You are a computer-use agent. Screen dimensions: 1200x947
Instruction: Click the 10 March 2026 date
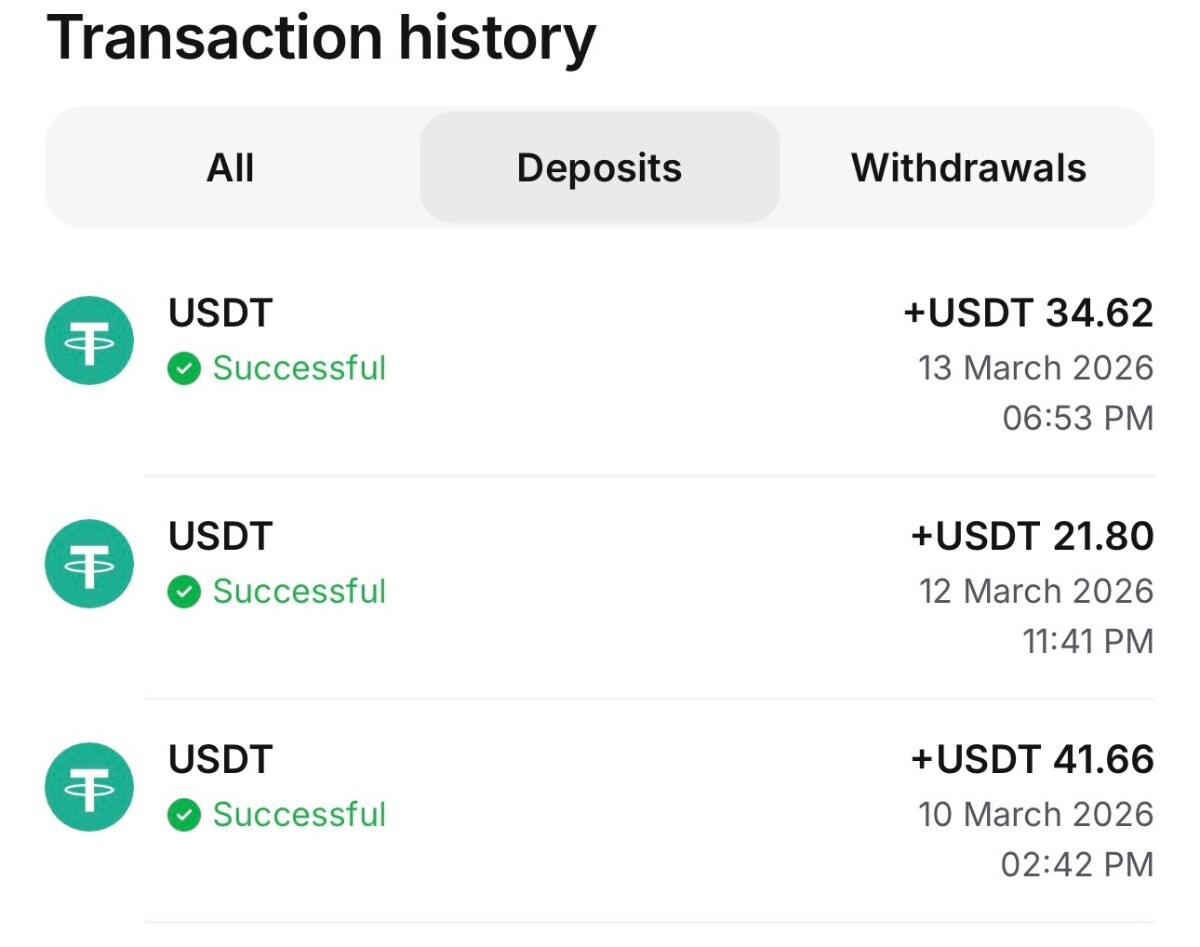1036,814
